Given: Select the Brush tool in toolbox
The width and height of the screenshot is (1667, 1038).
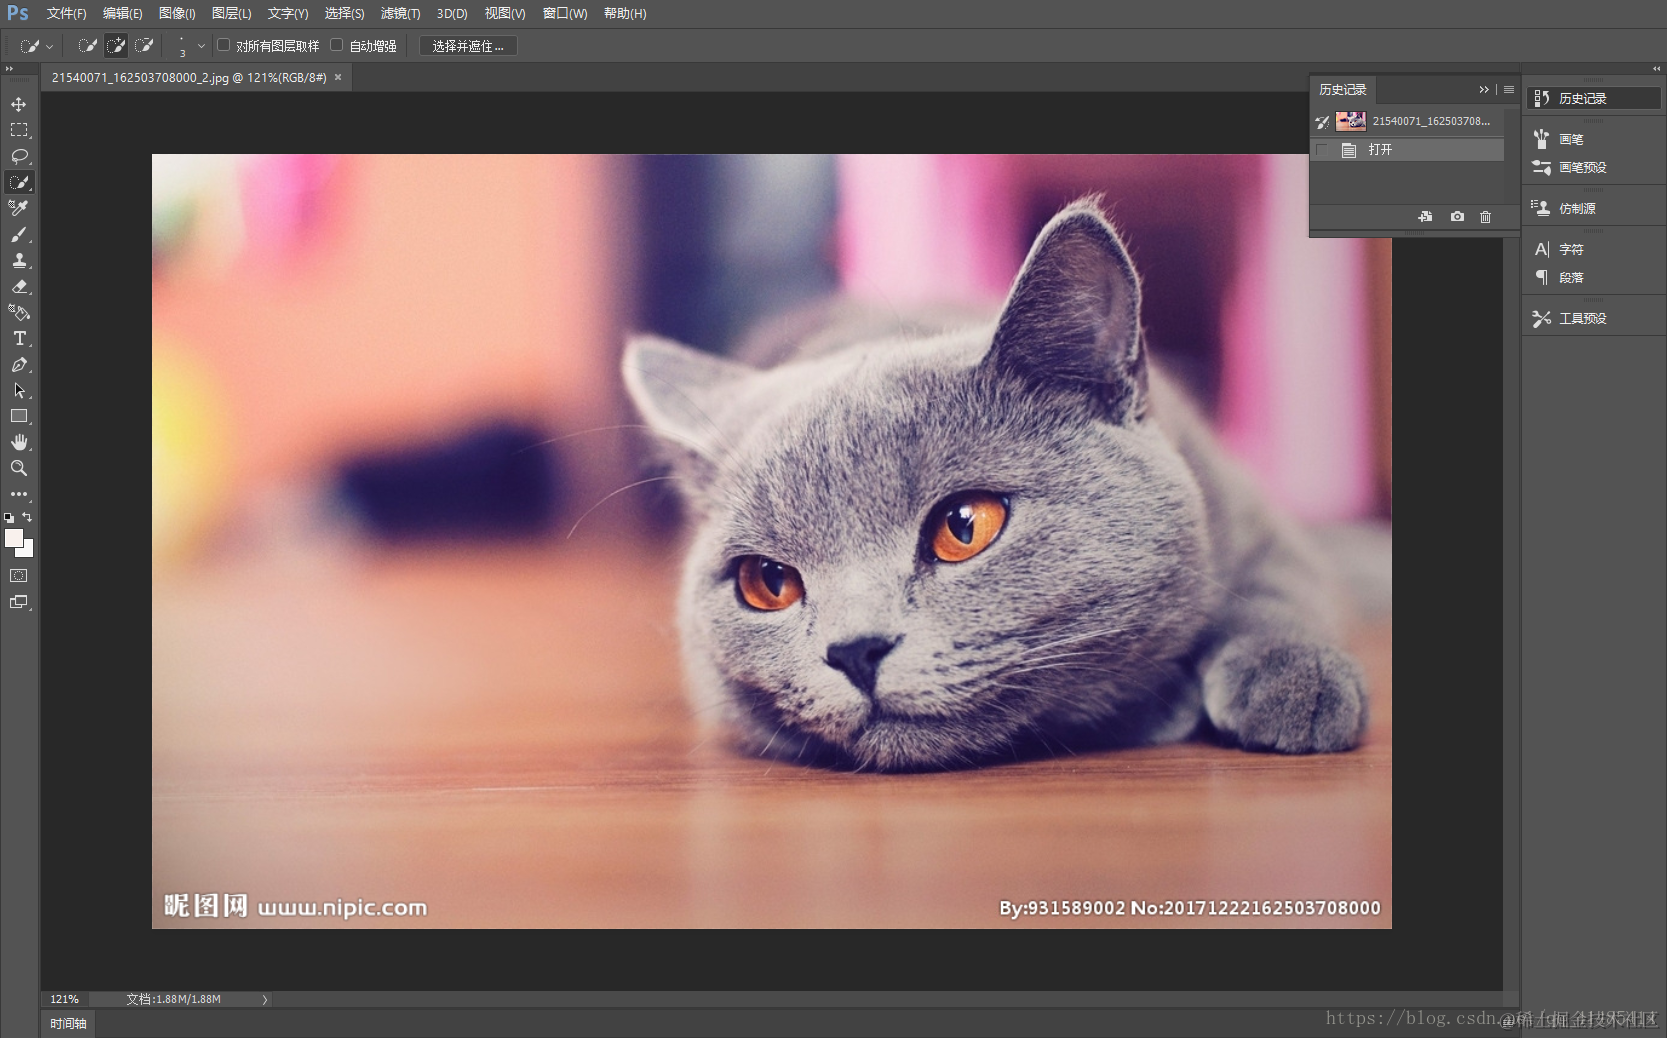Looking at the screenshot, I should click(x=19, y=234).
